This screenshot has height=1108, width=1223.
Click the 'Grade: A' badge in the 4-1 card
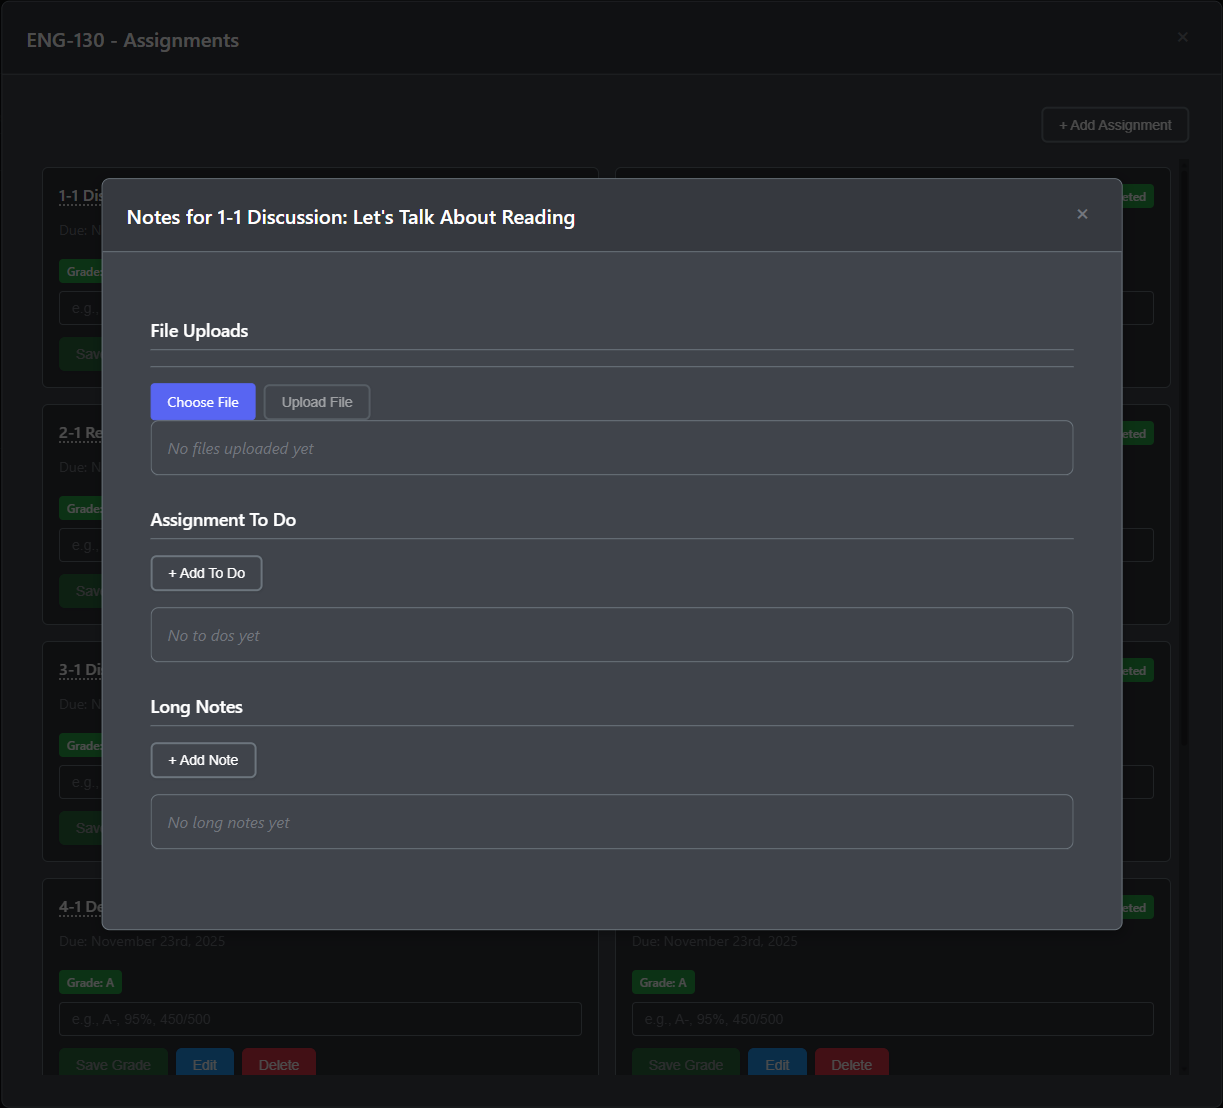point(90,983)
